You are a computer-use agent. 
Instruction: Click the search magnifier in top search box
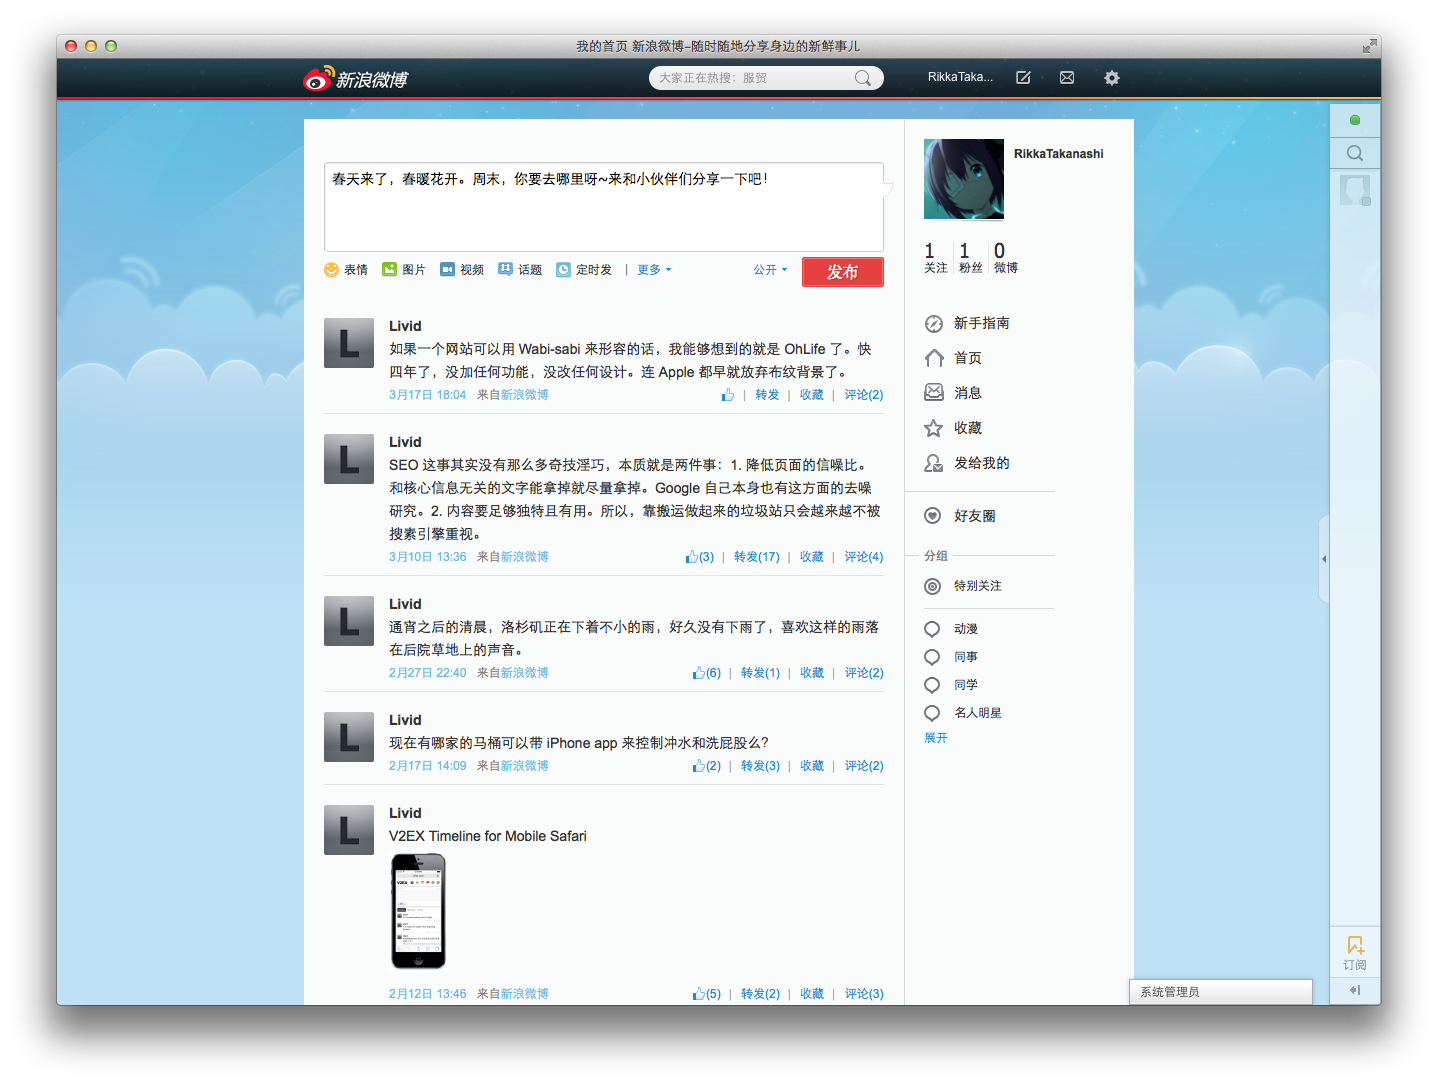point(862,78)
